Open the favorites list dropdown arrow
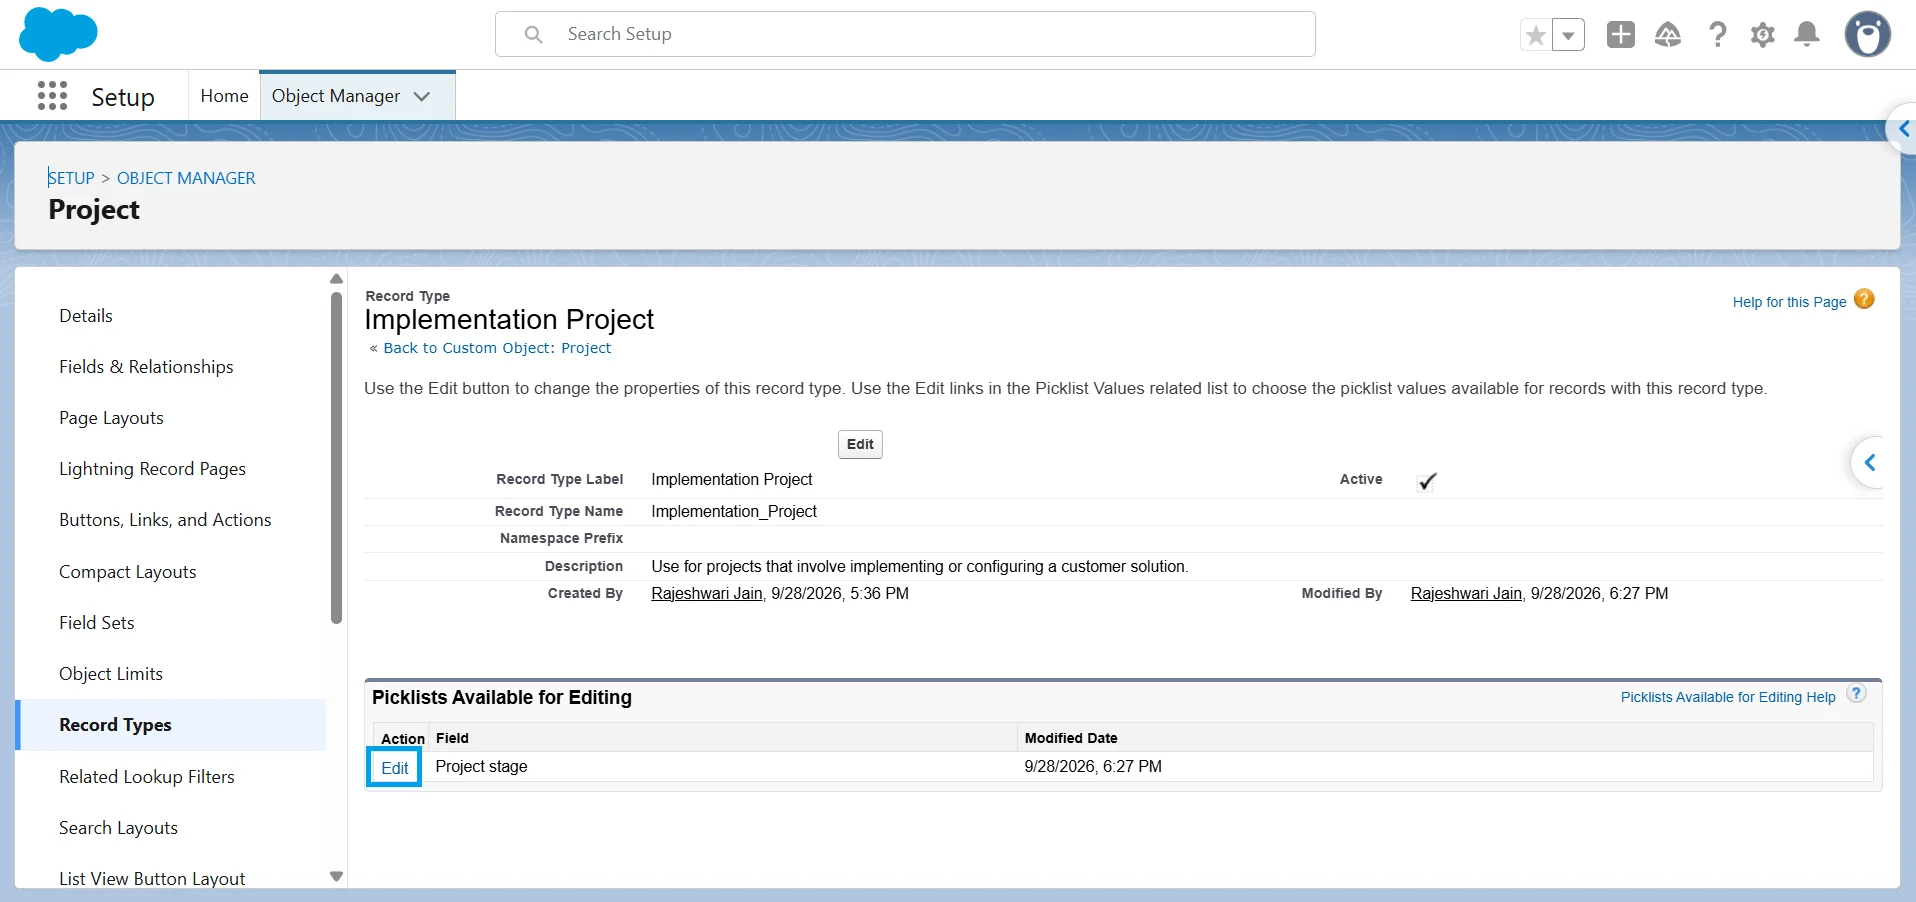 pyautogui.click(x=1569, y=35)
